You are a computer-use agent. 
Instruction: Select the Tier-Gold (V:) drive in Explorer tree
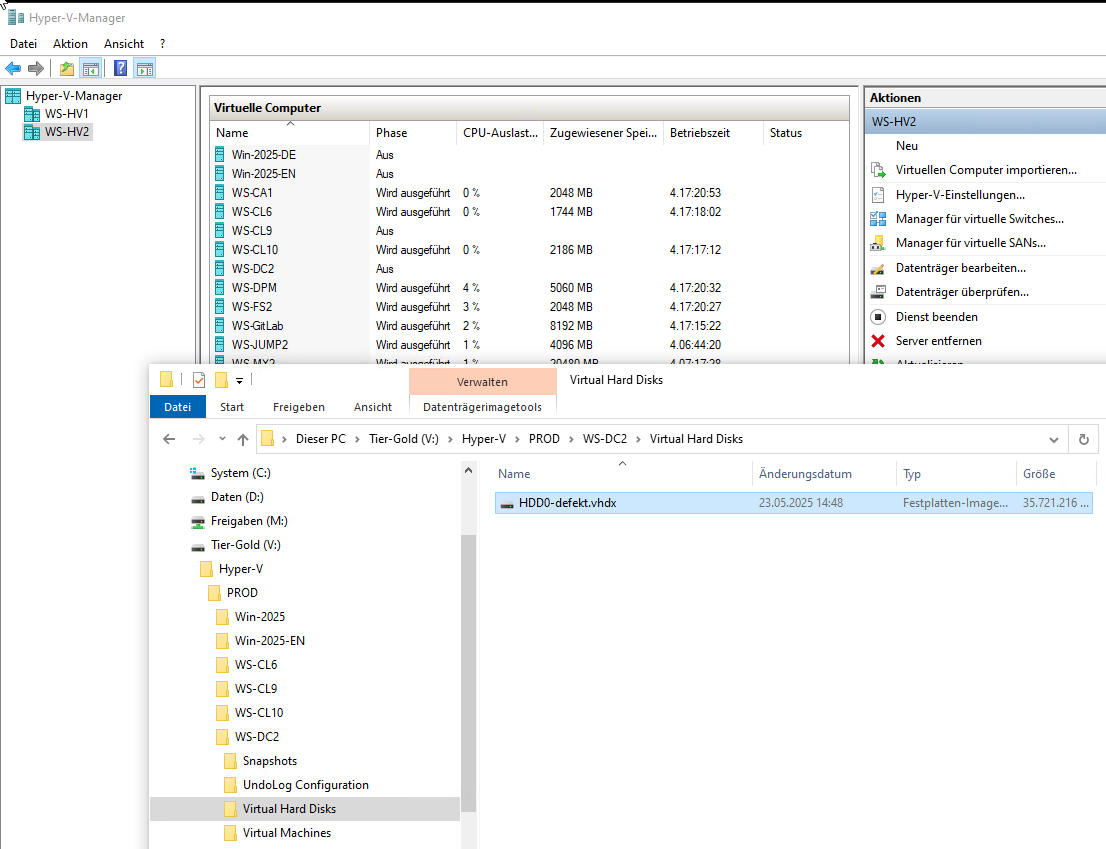(x=245, y=545)
